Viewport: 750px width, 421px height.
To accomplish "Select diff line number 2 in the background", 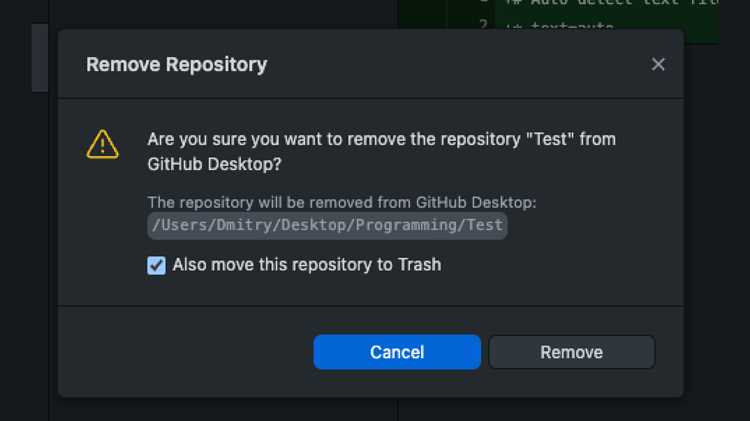I will [x=484, y=24].
